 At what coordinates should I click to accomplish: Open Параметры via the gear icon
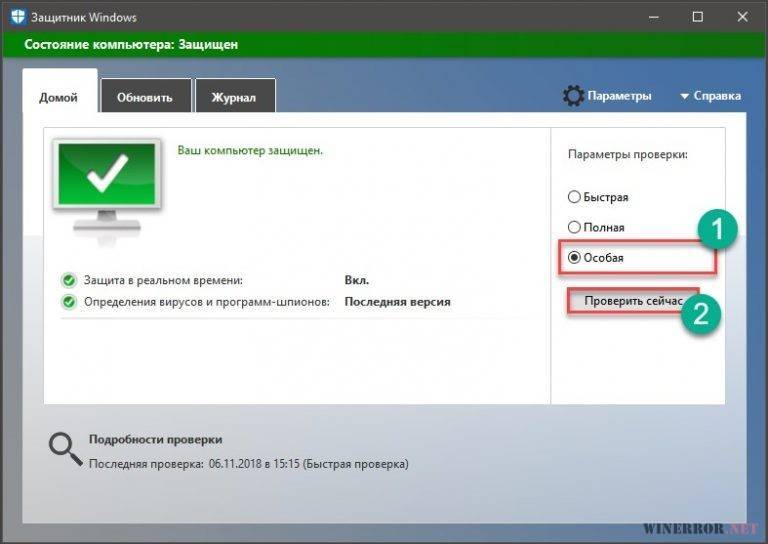pos(573,96)
